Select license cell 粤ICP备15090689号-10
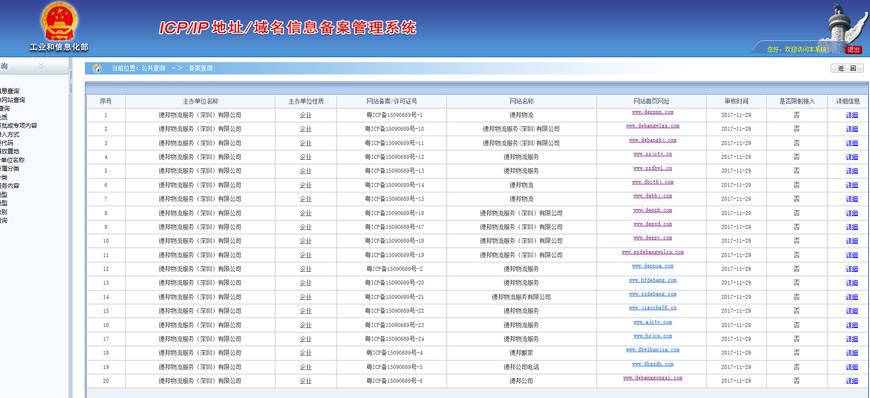Image resolution: width=870 pixels, height=398 pixels. pyautogui.click(x=394, y=129)
